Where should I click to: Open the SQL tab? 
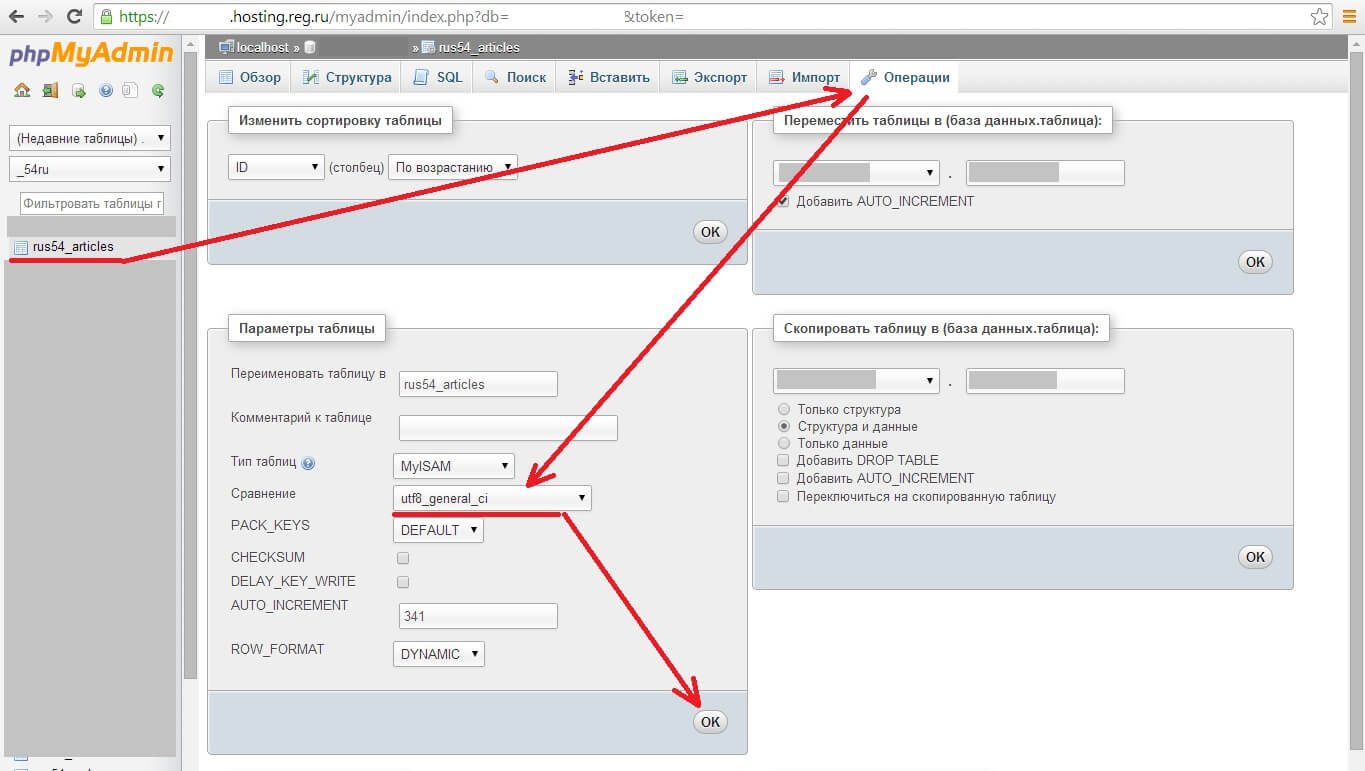[x=438, y=77]
